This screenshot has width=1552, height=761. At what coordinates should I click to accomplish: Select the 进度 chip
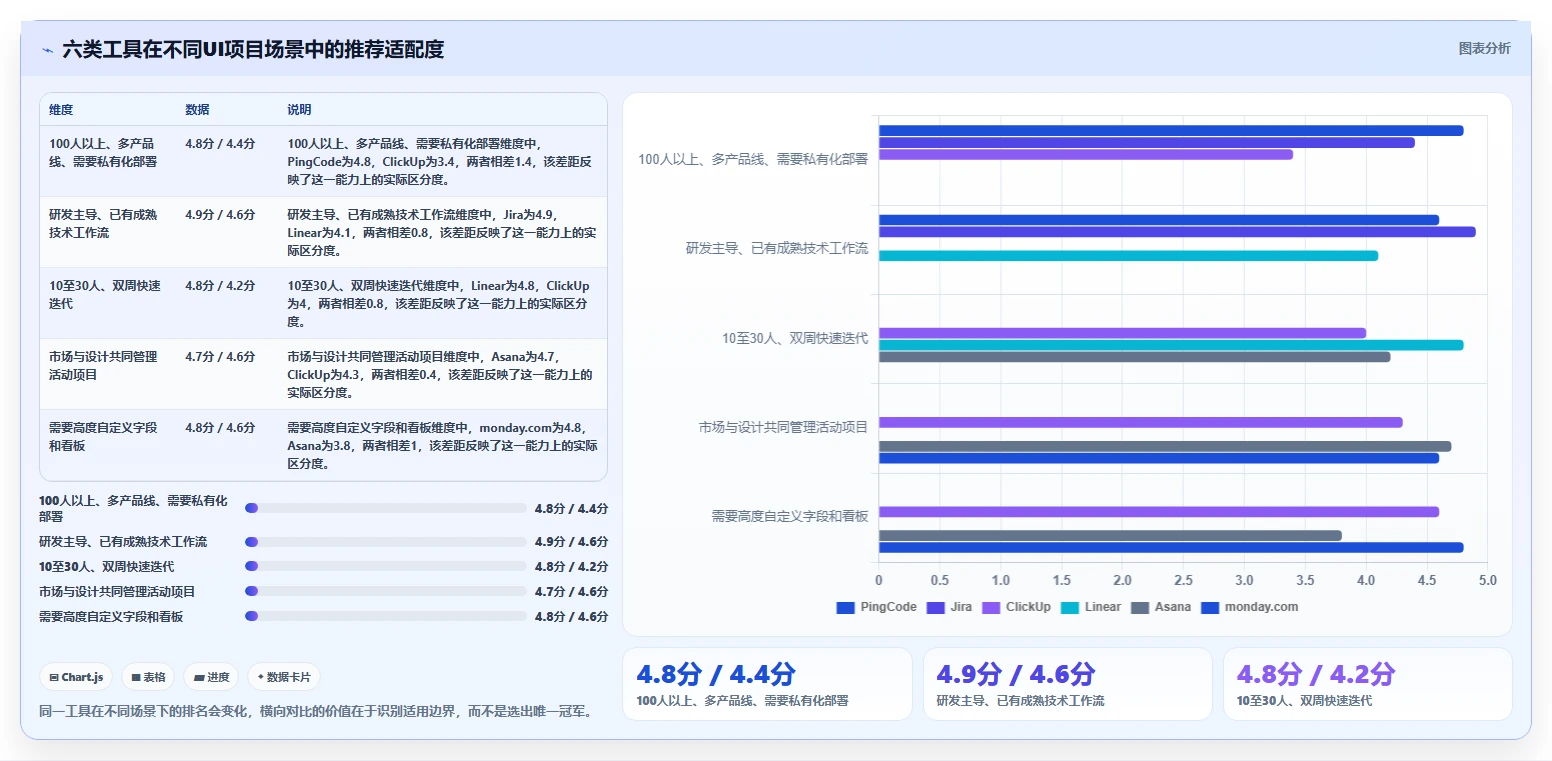(x=211, y=677)
